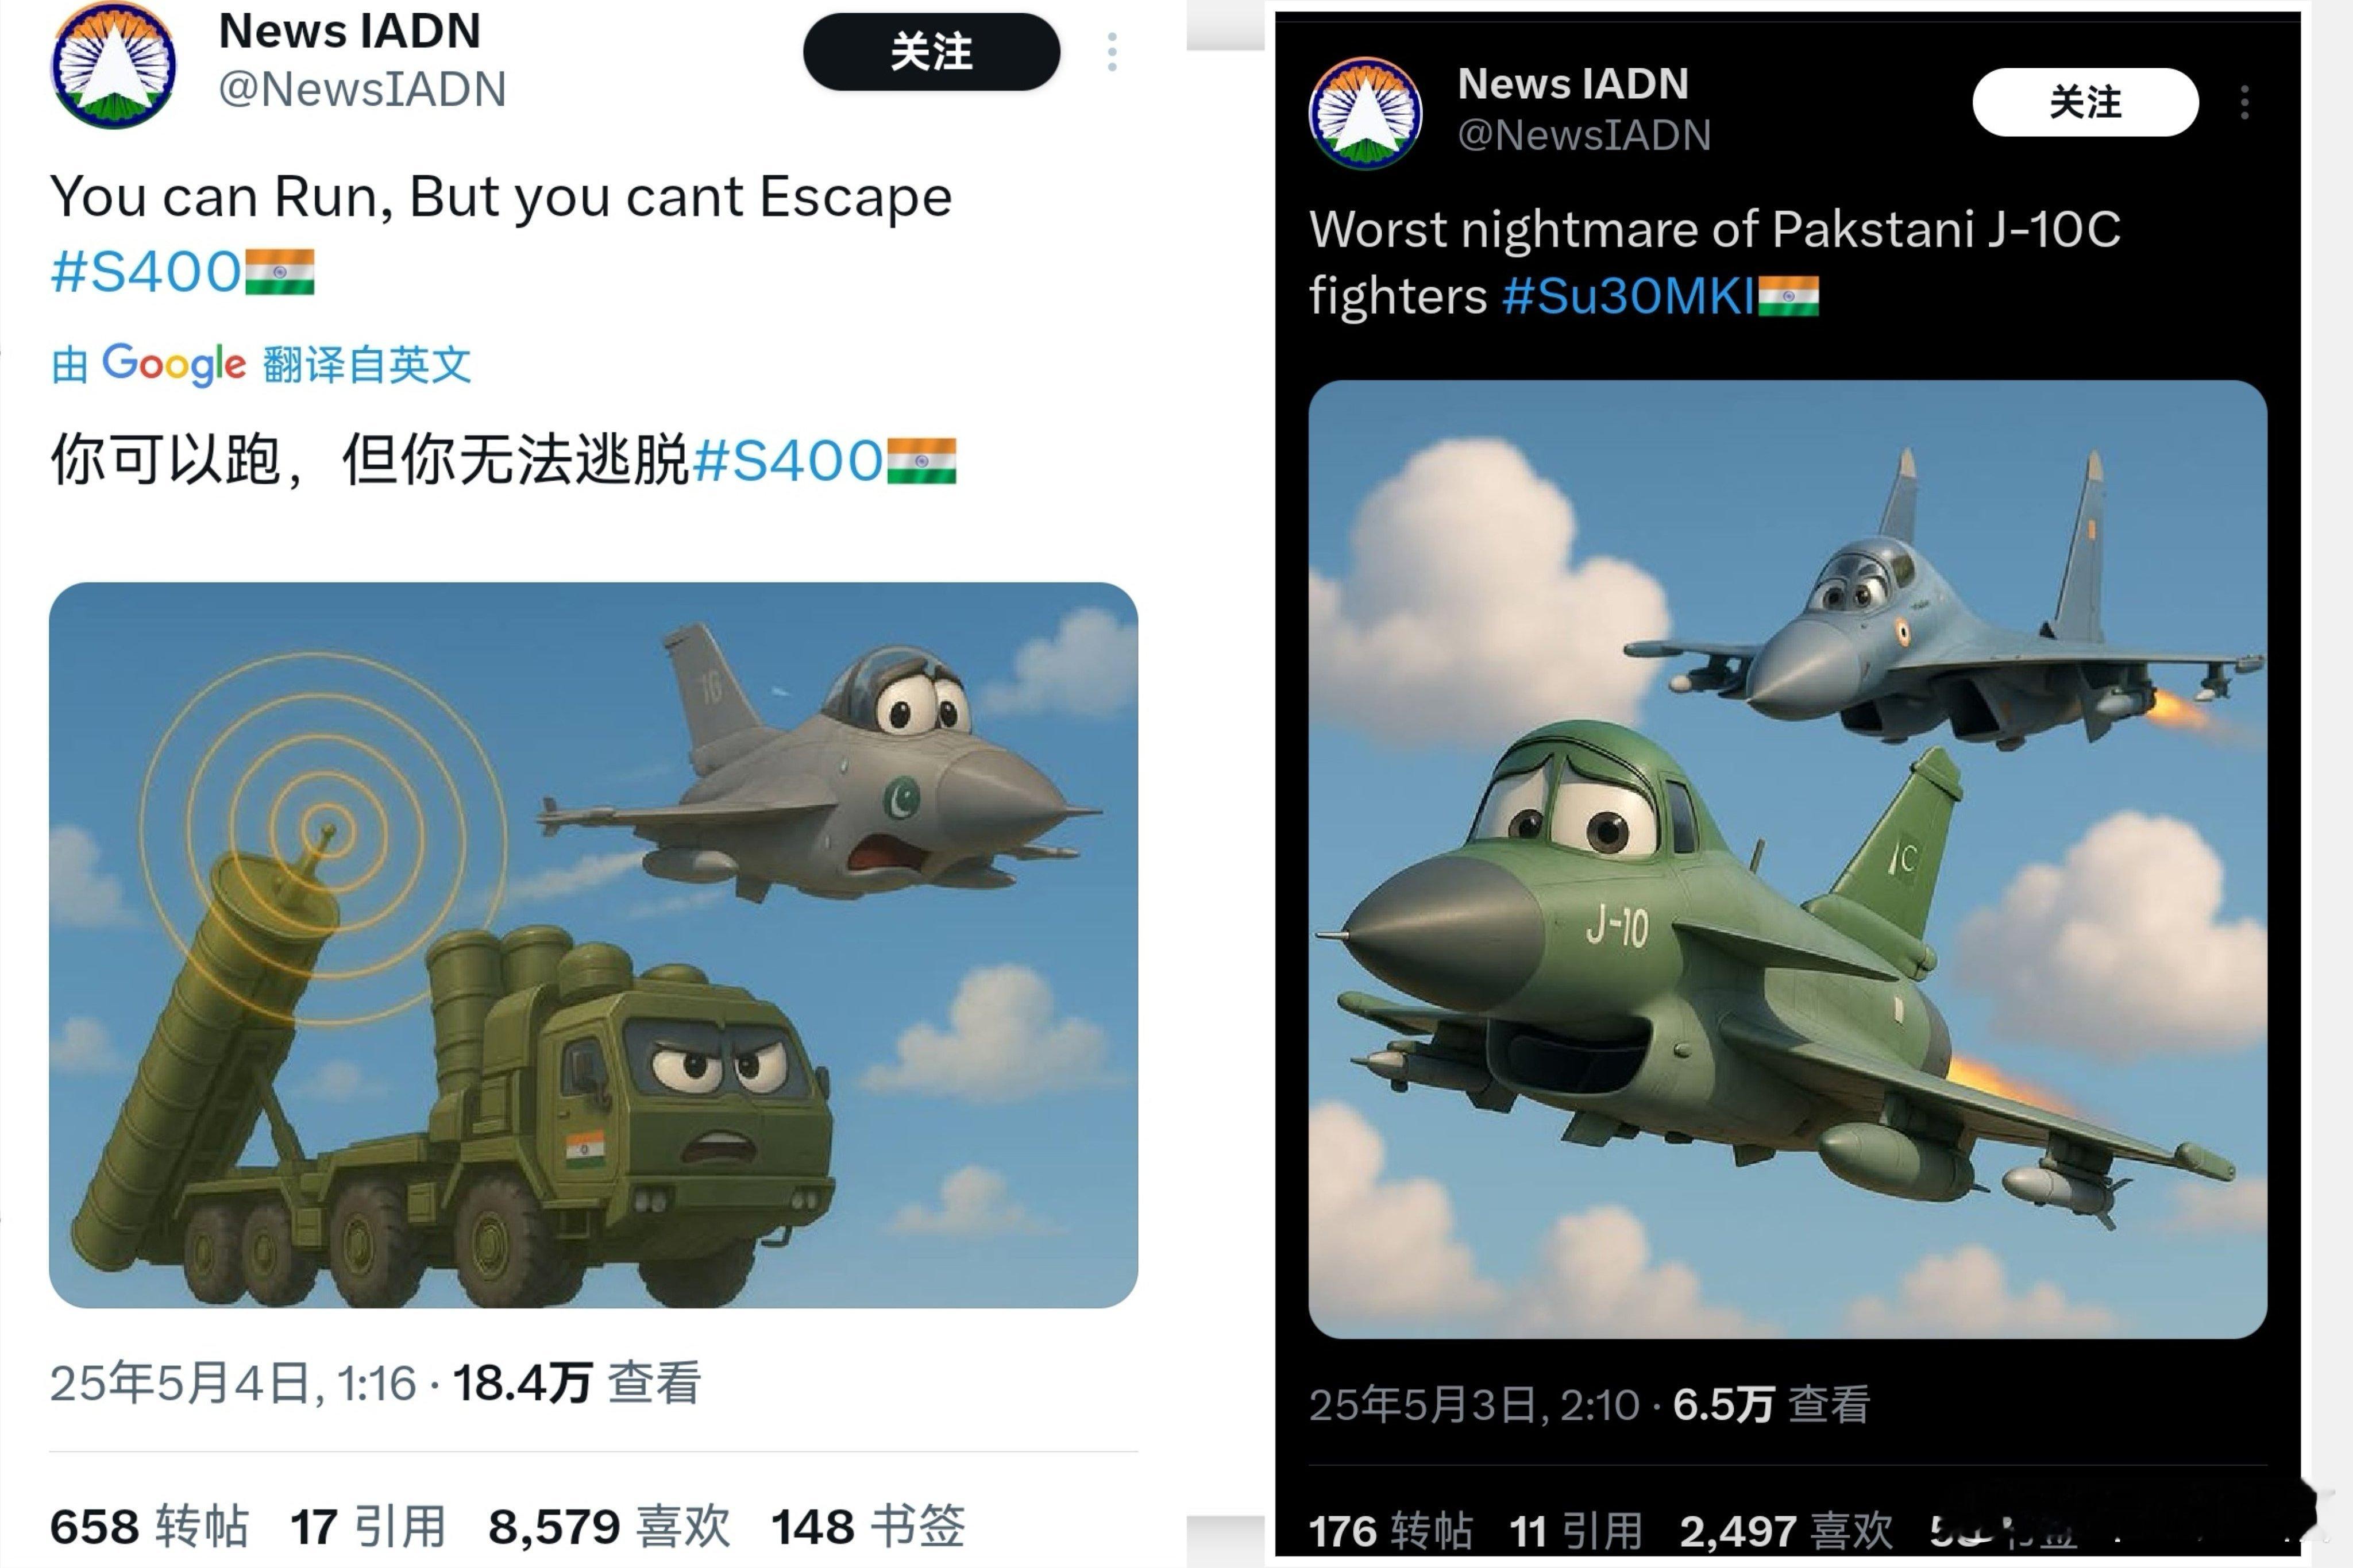Follow News IADN via white 关注 button
The height and width of the screenshot is (1568, 2353).
coord(2085,102)
